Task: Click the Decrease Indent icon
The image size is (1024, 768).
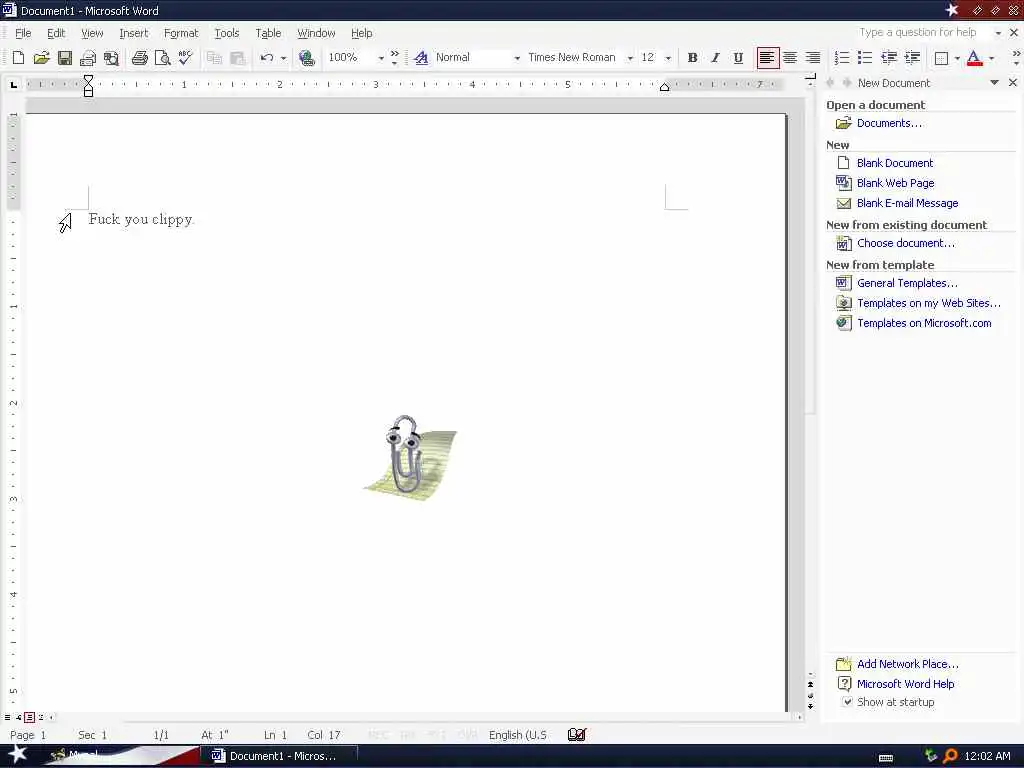Action: [x=889, y=58]
